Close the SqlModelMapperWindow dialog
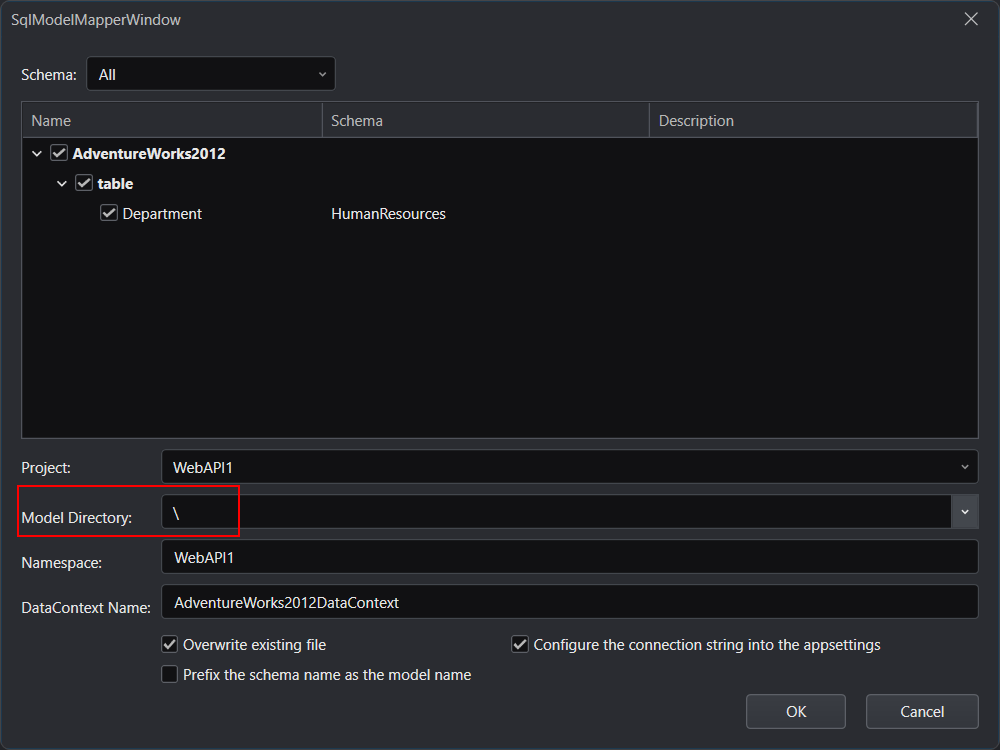Viewport: 1000px width, 750px height. [970, 19]
